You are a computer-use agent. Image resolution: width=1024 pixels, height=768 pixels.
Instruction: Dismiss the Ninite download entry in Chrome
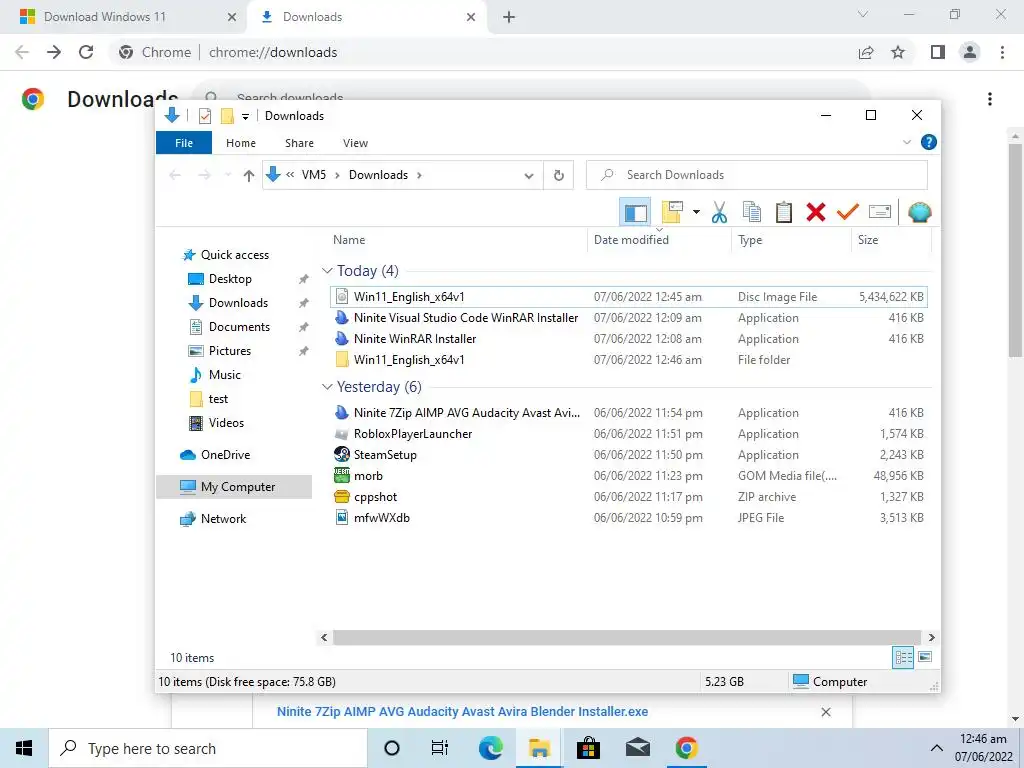coord(825,712)
